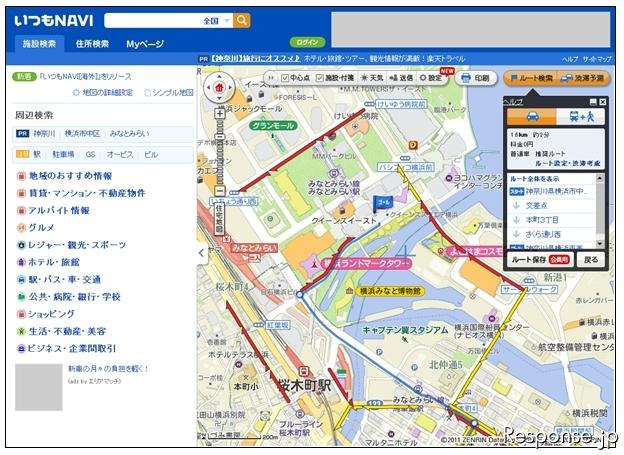
Task: Click the route list scroll down arrow
Action: pos(600,244)
